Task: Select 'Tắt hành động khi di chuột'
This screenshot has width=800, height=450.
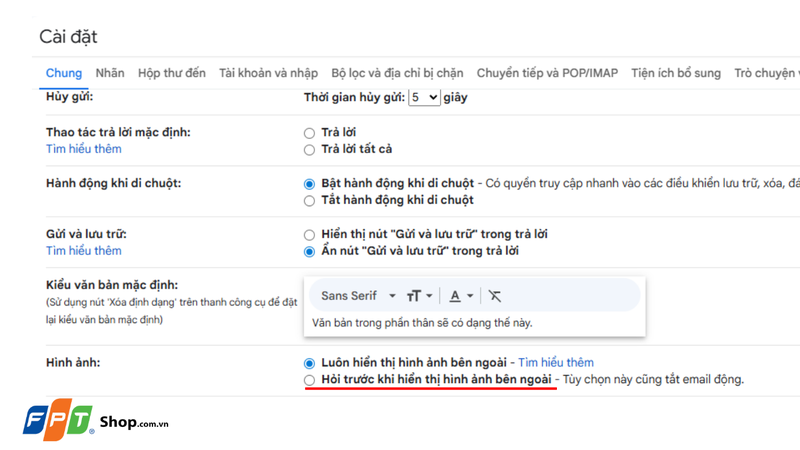Action: click(309, 201)
